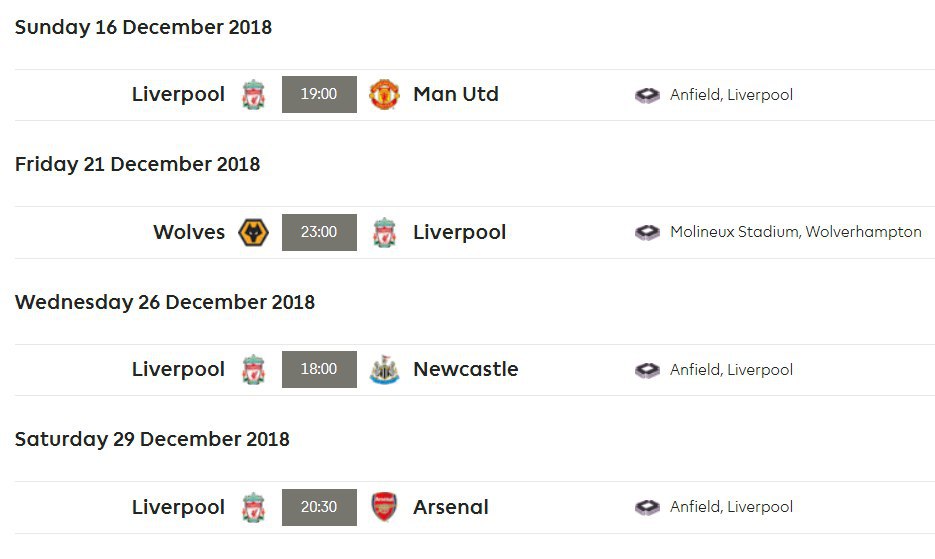Click Liverpool crest in the Man Utd fixture
This screenshot has height=559, width=935.
click(253, 94)
